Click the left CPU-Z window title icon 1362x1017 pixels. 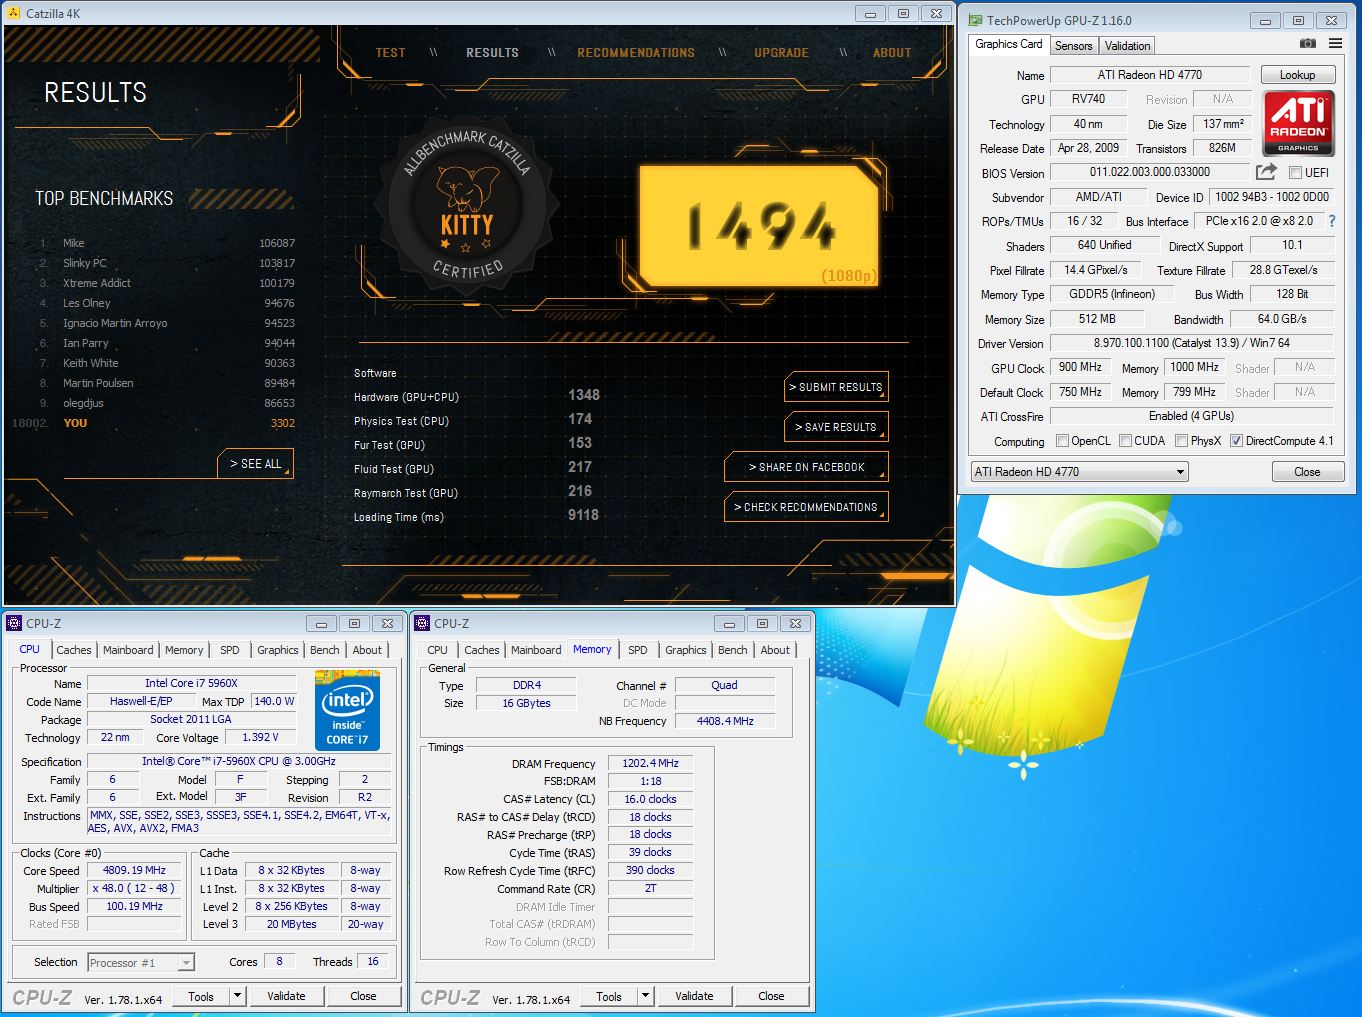14,623
